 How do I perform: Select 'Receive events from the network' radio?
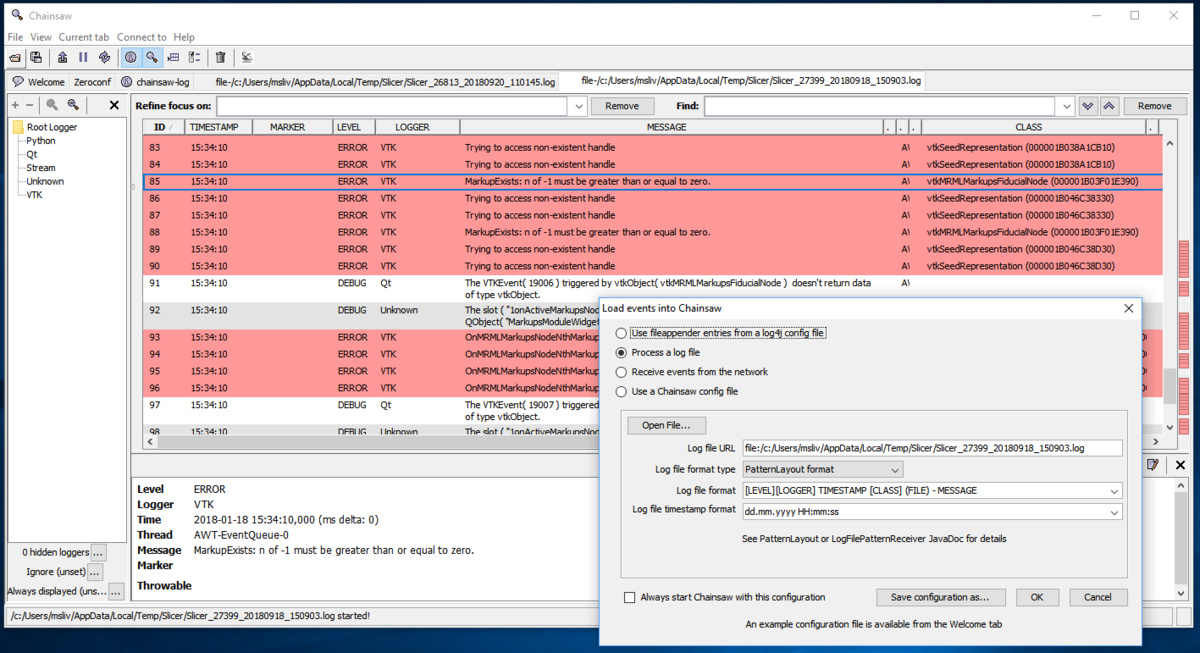pyautogui.click(x=622, y=372)
